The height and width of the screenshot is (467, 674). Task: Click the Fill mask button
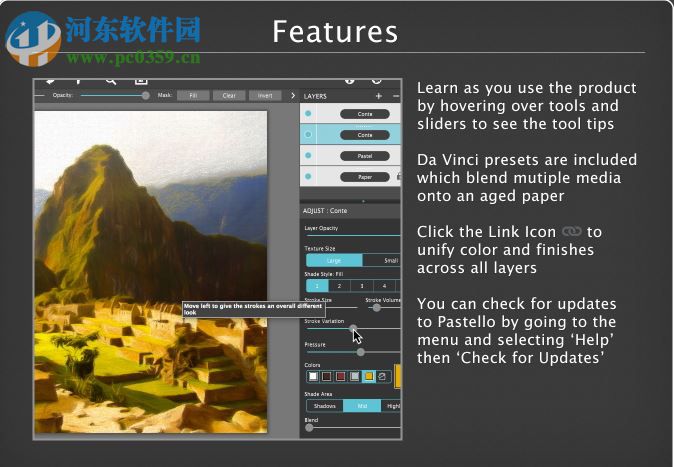(x=193, y=95)
